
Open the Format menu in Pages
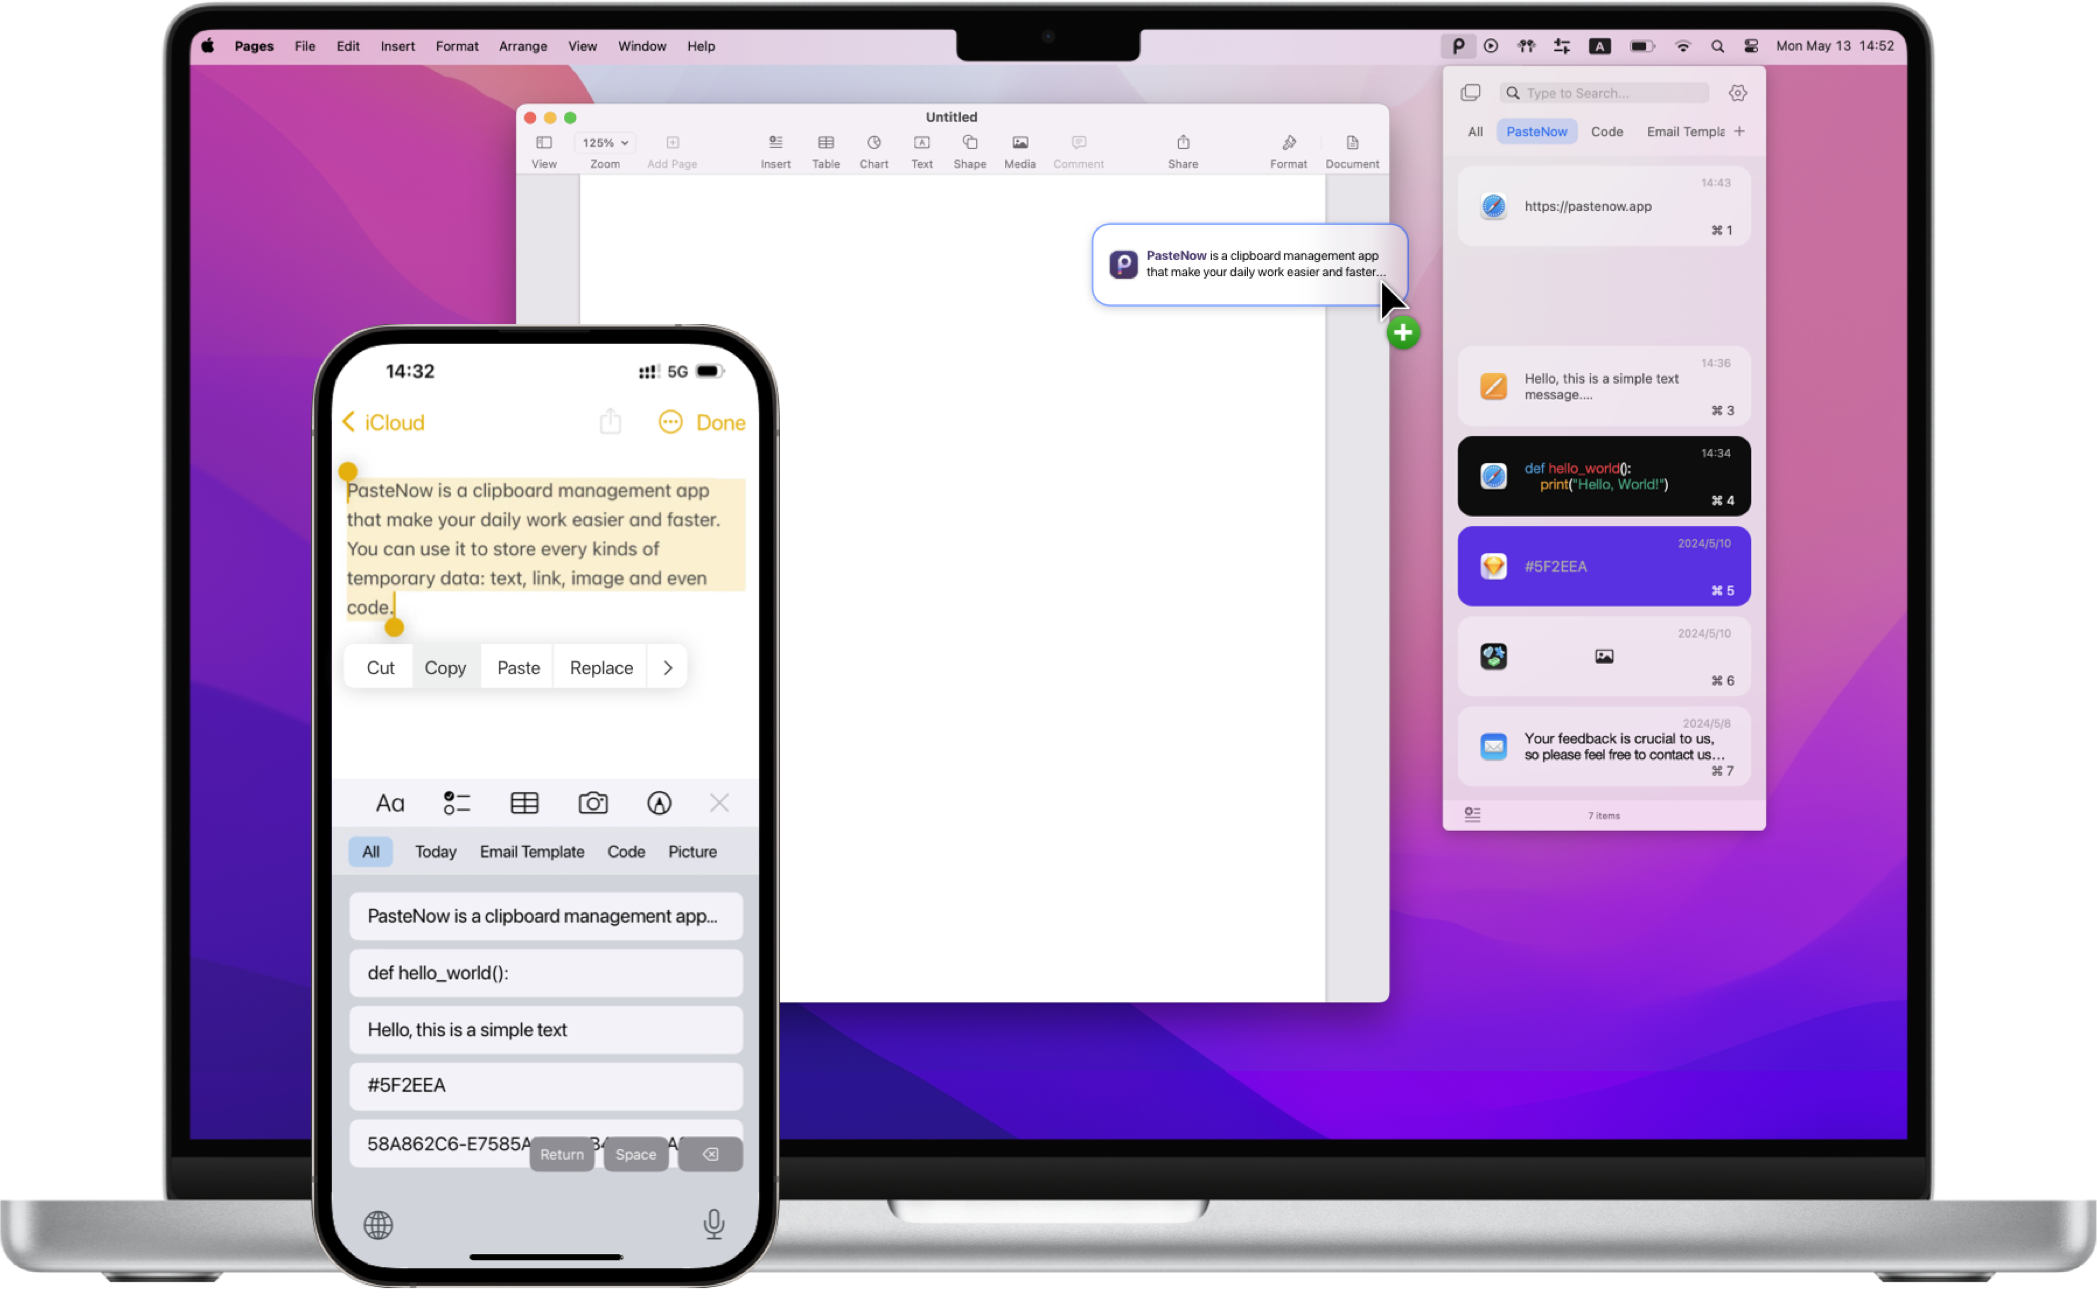coord(457,46)
